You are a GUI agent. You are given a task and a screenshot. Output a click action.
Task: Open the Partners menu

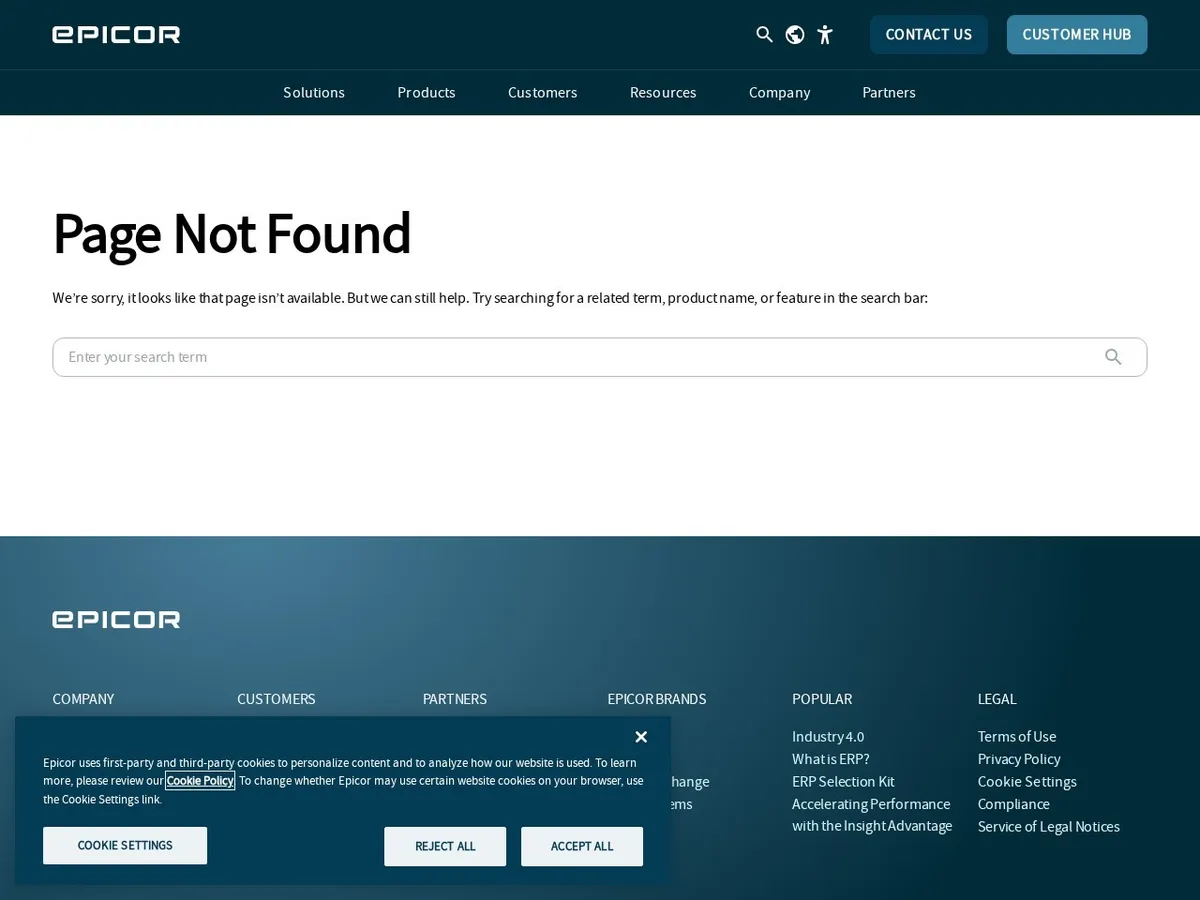point(889,92)
